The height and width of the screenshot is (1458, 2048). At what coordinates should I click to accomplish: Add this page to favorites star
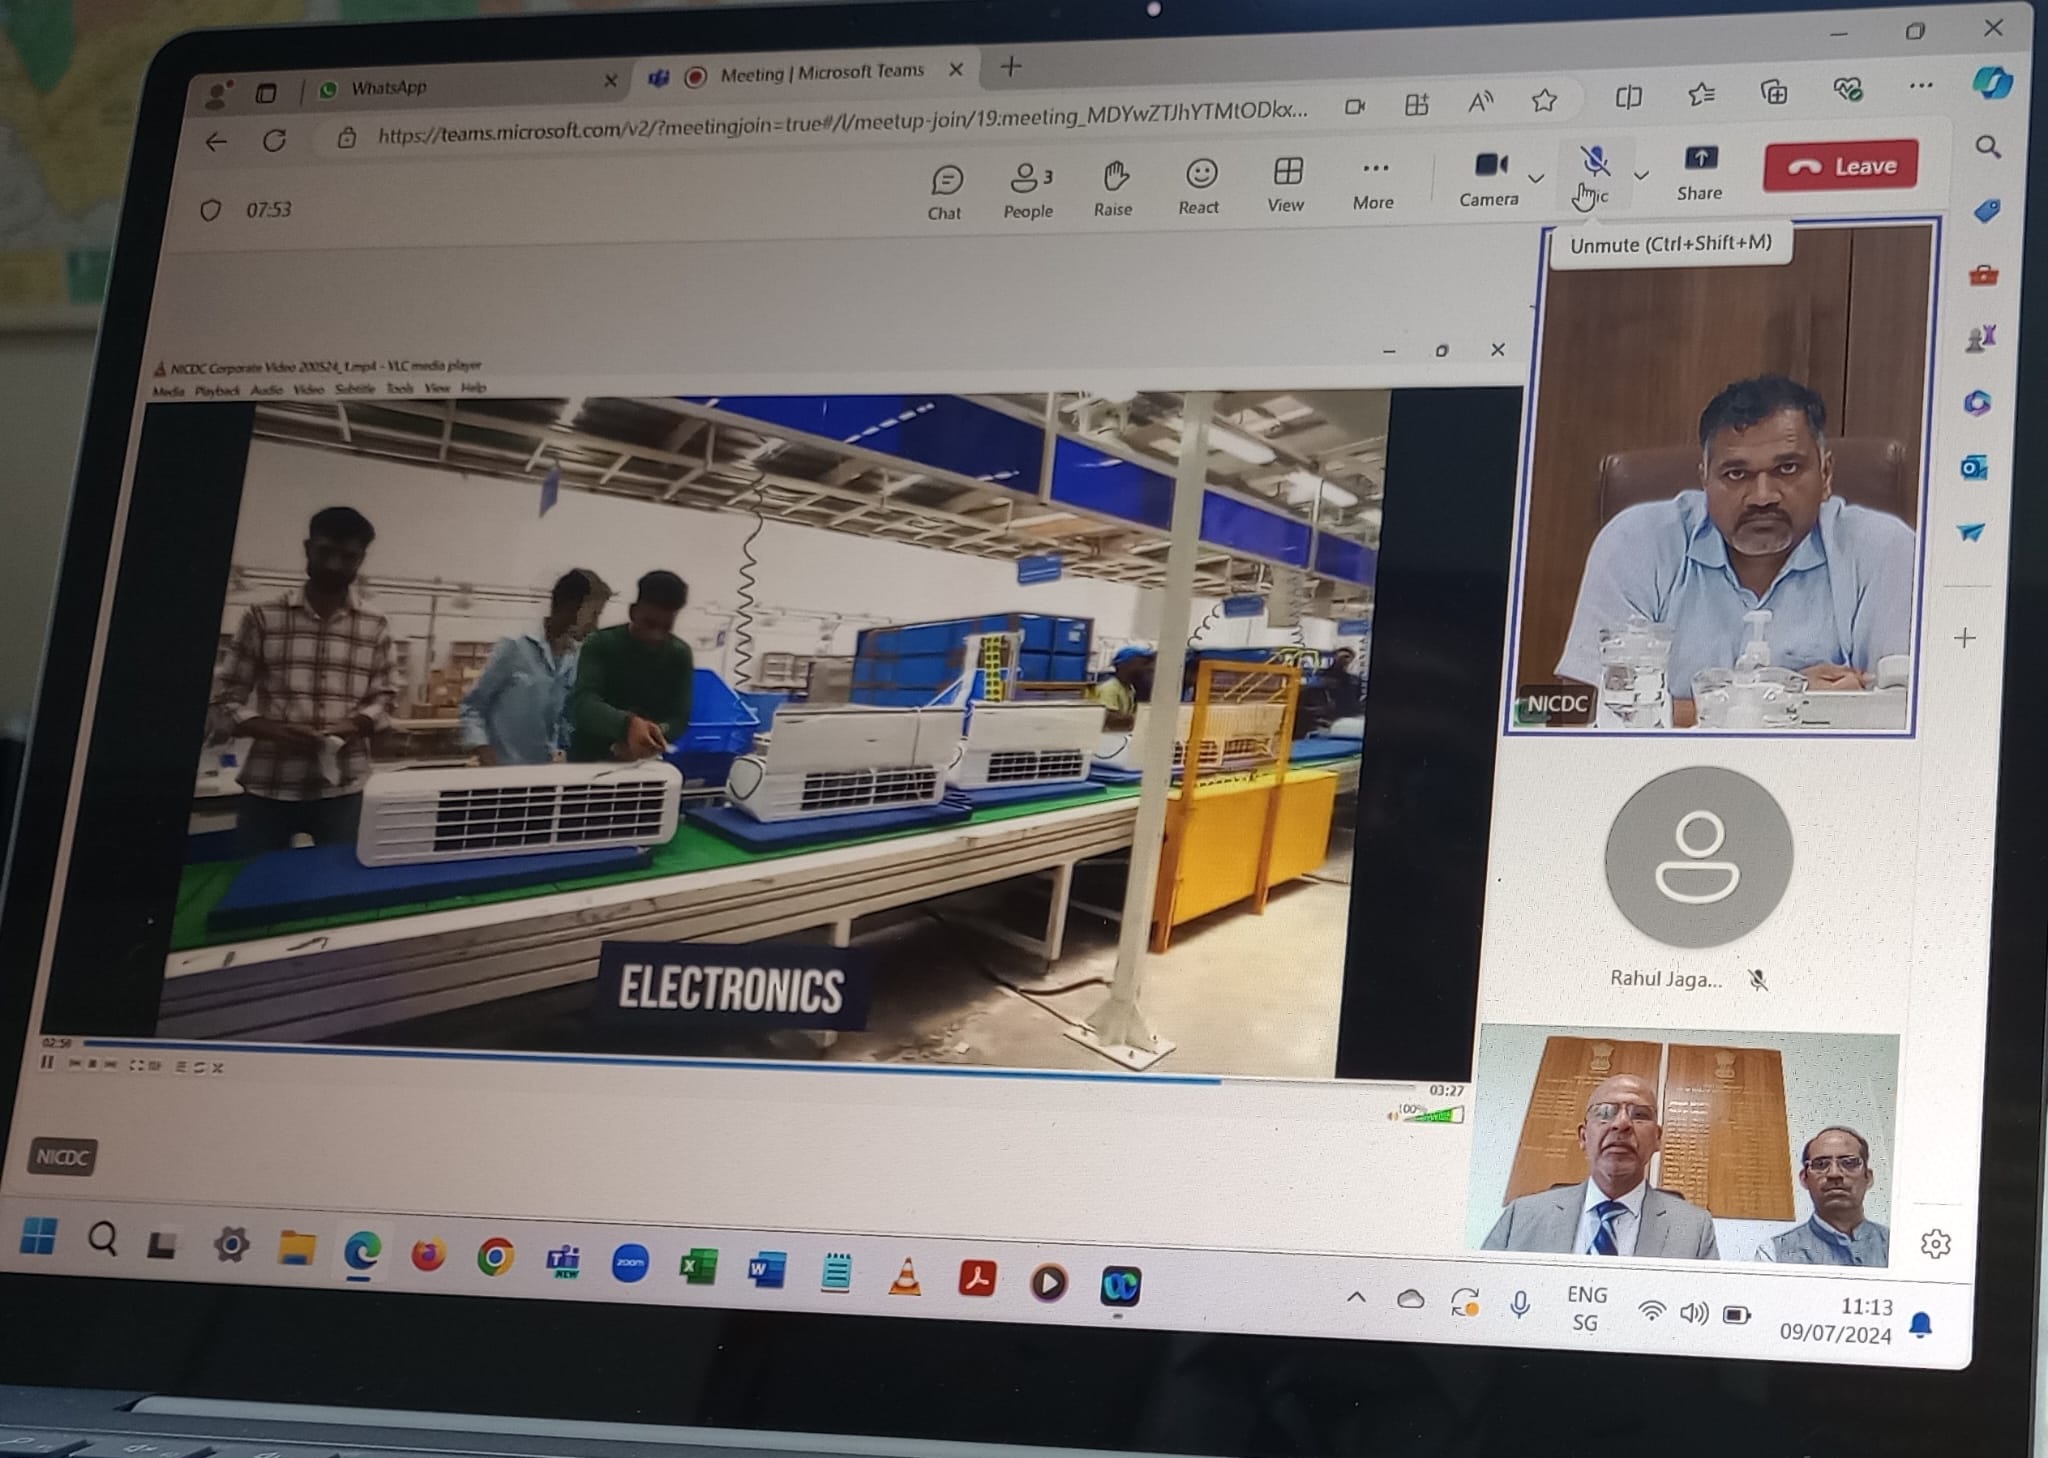pos(1544,100)
